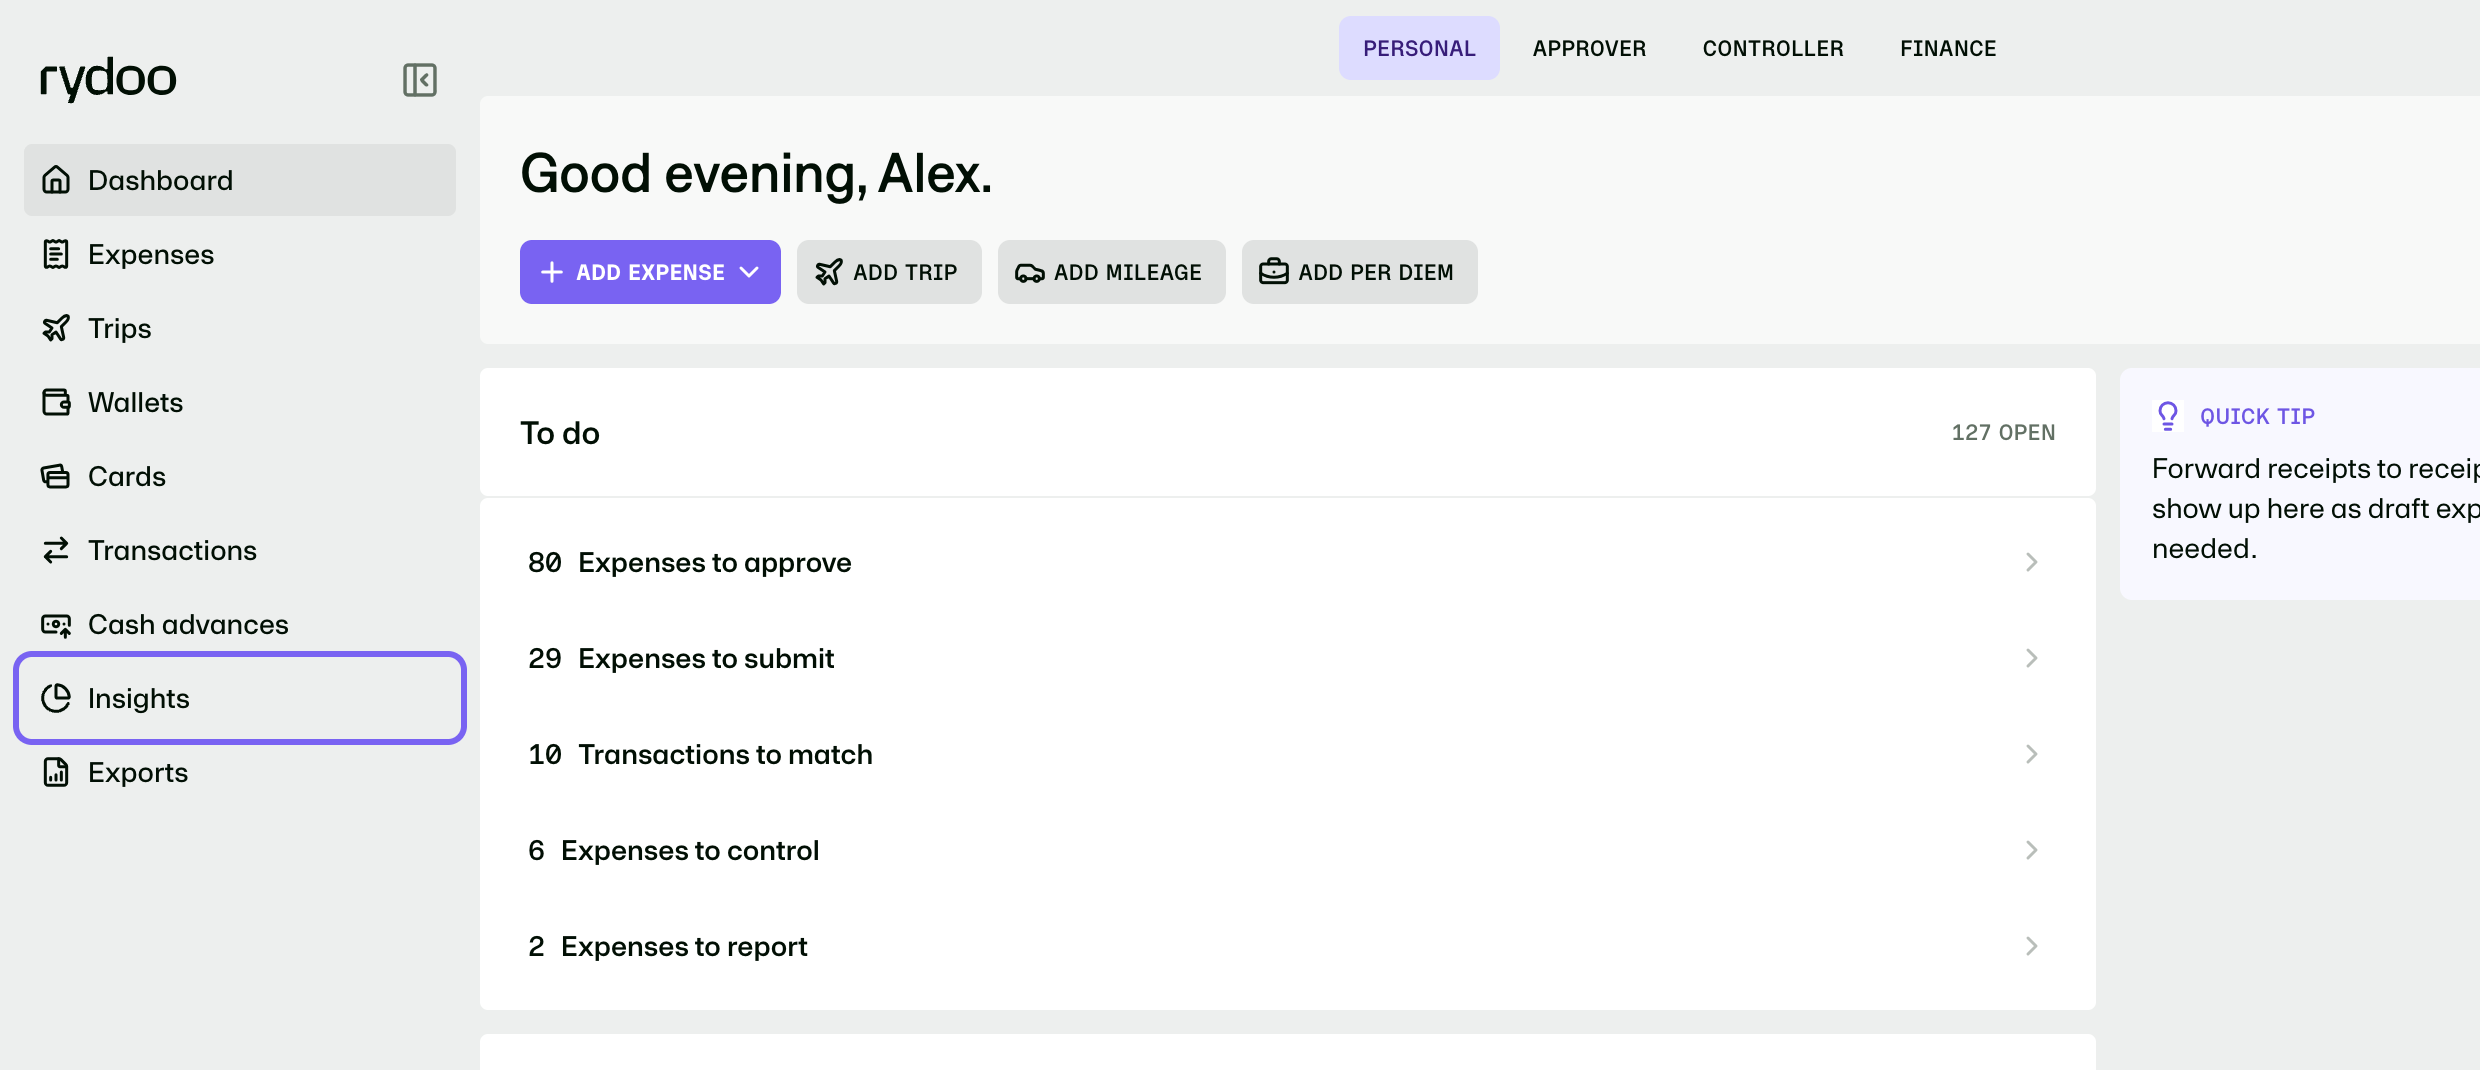Expand the Transactions to match chevron
Screen dimensions: 2480x1070
click(2032, 754)
